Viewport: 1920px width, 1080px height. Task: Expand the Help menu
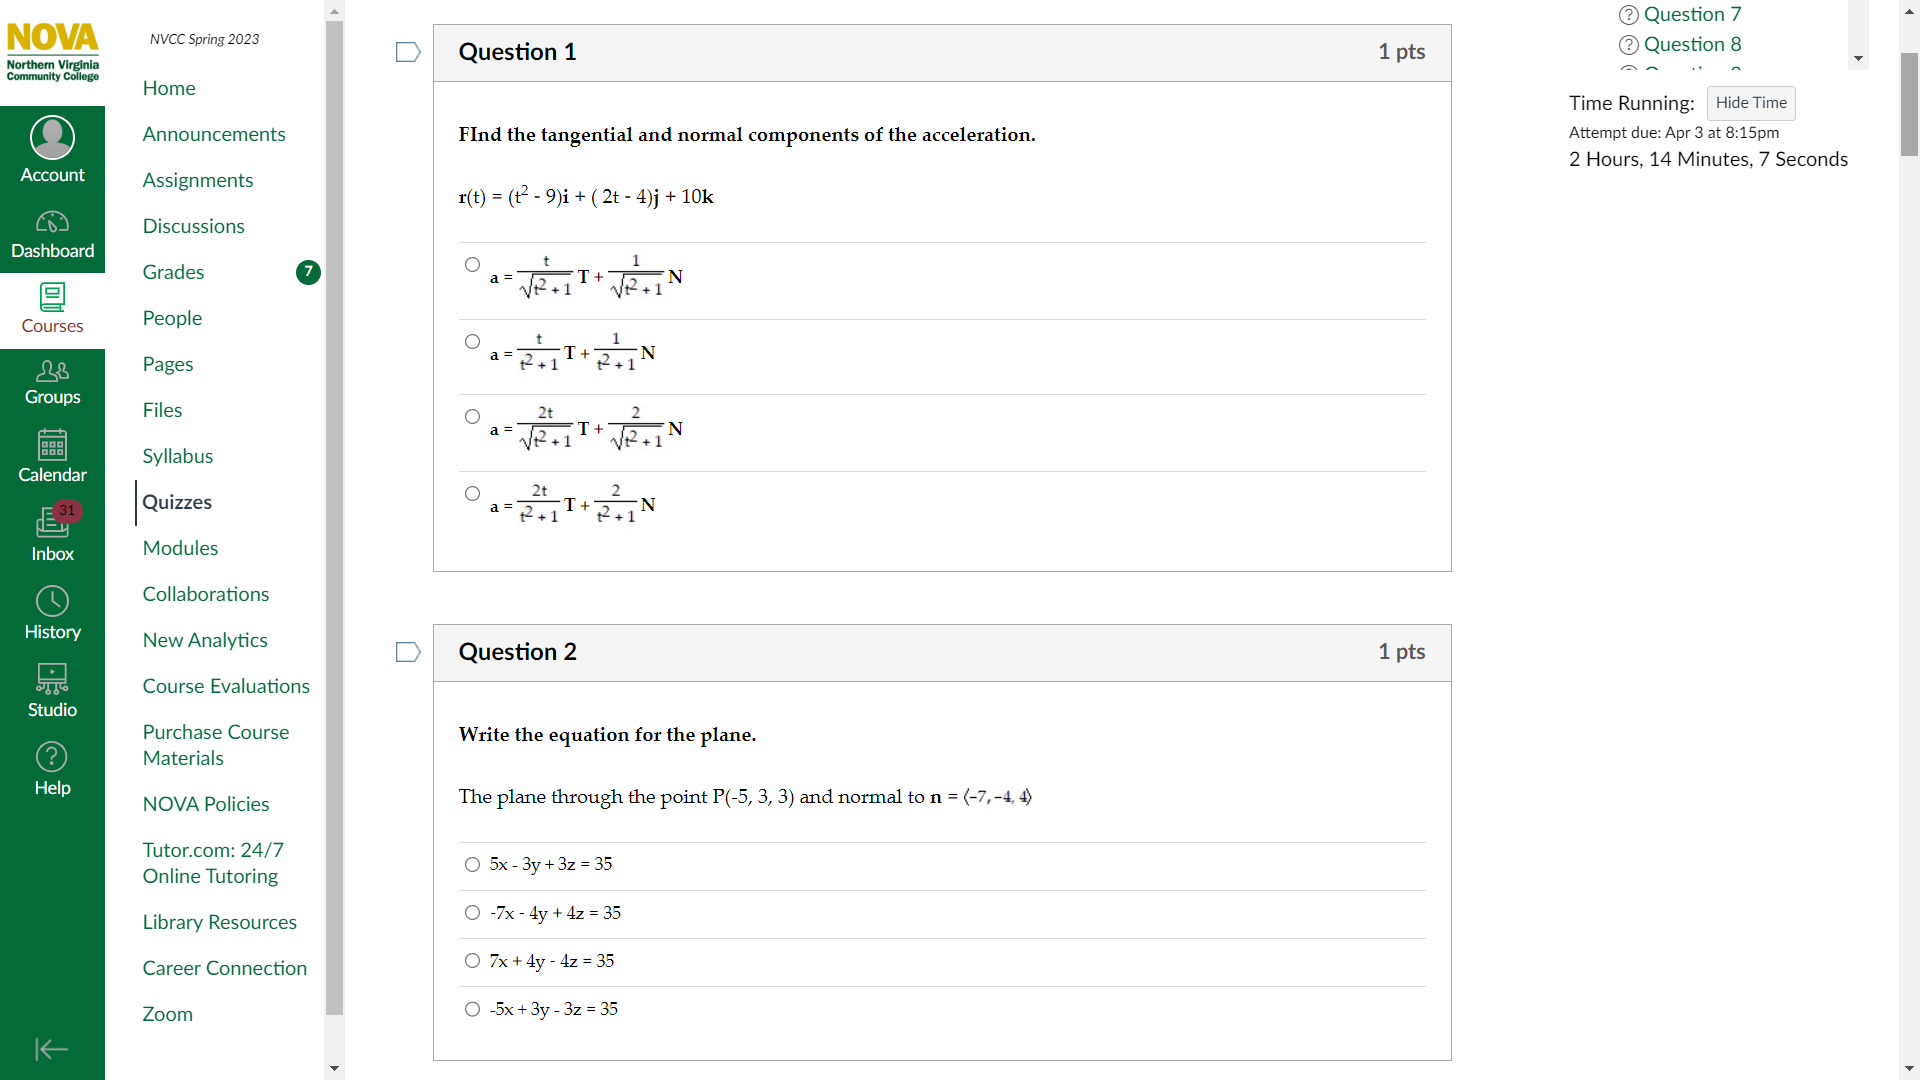52,768
